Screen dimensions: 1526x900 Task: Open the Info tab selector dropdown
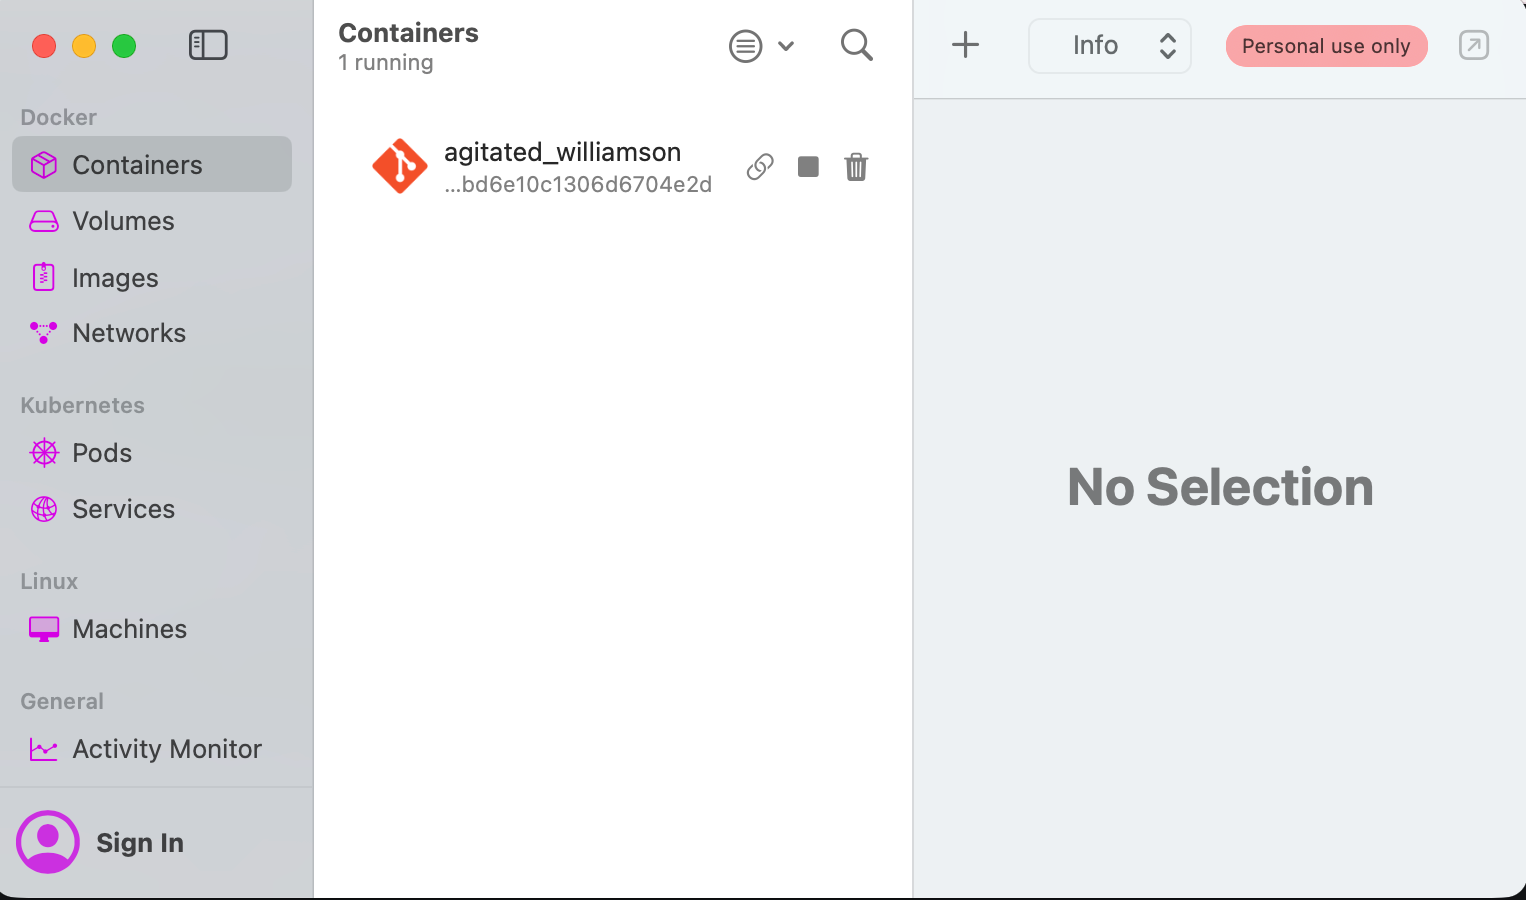pos(1109,46)
